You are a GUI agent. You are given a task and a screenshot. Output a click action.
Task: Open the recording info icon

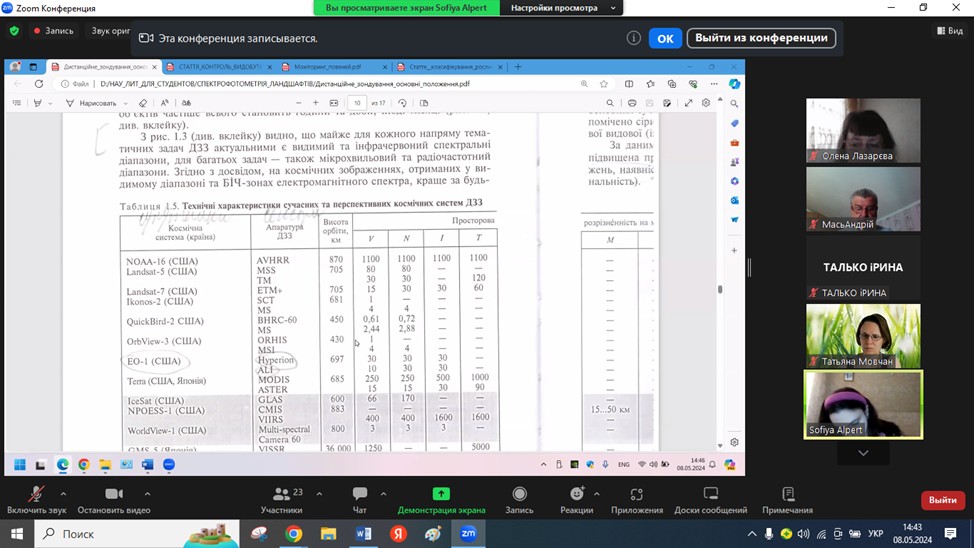[x=634, y=38]
